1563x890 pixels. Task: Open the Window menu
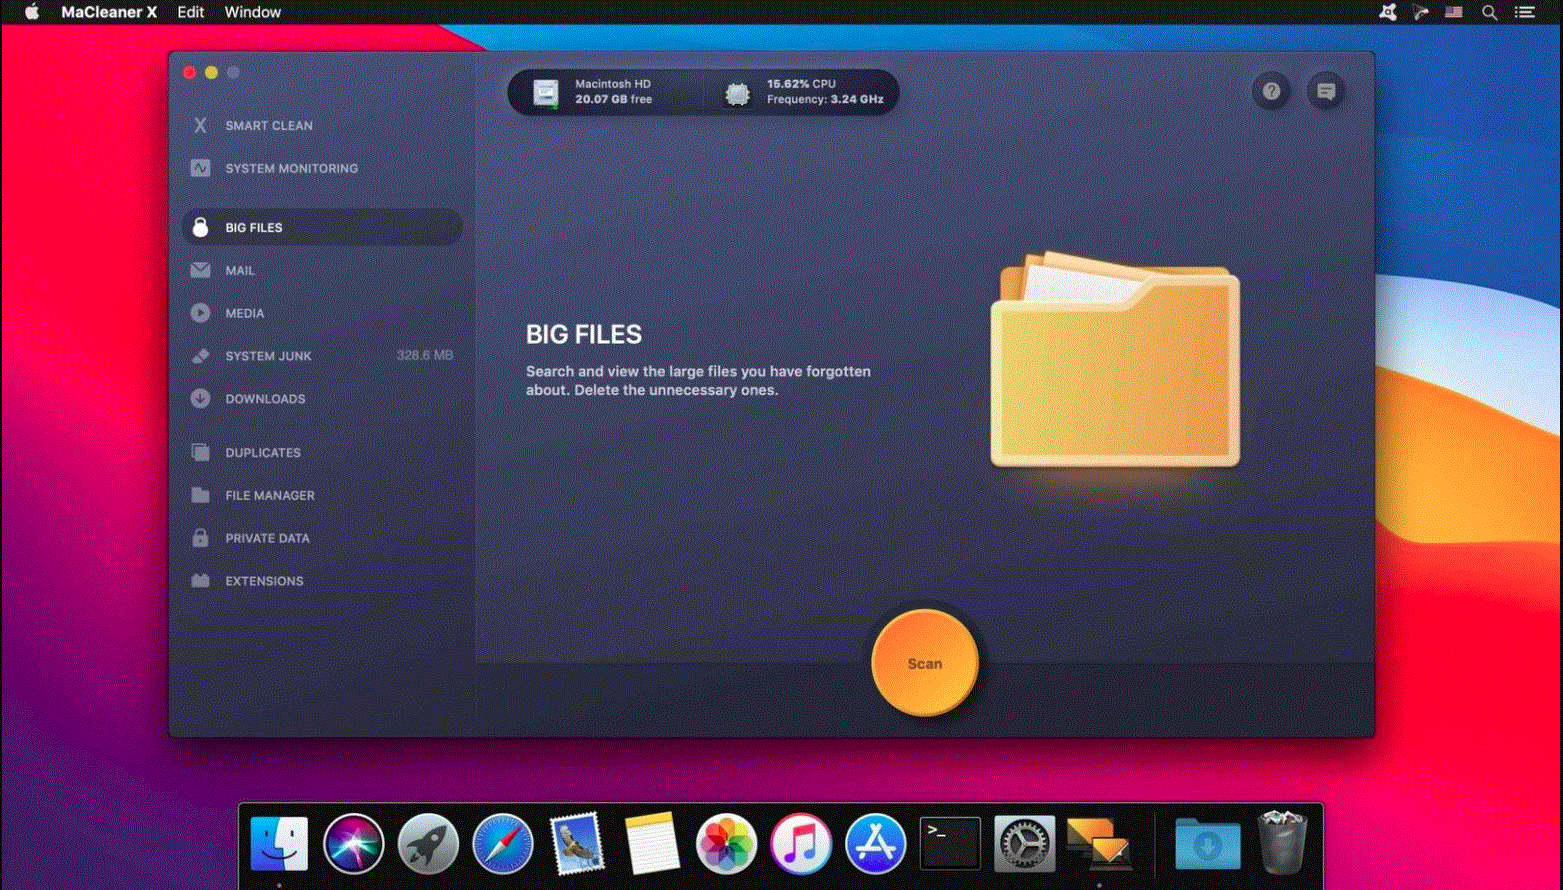point(252,12)
